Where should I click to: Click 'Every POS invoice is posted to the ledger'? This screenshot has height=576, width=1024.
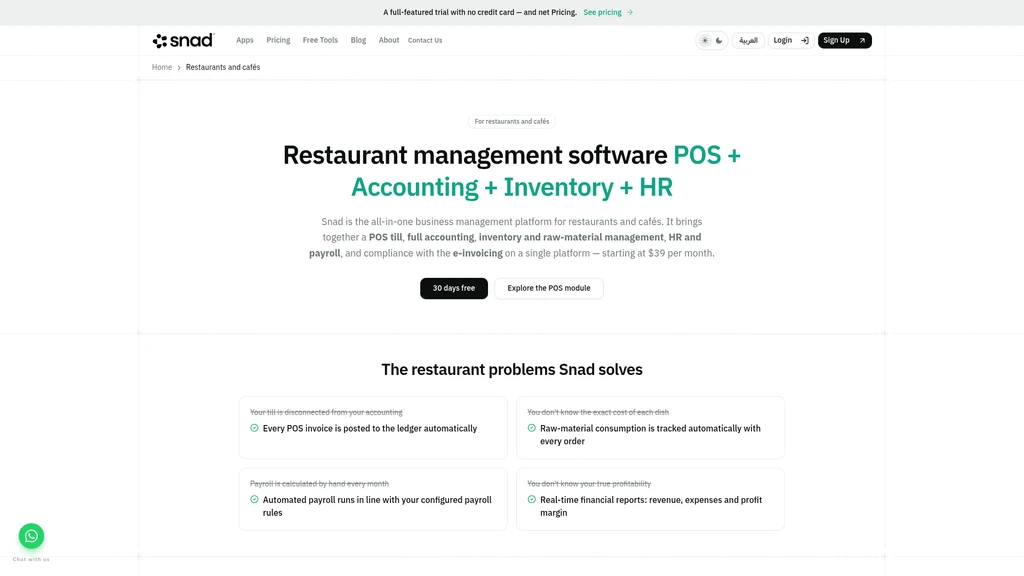(370, 428)
